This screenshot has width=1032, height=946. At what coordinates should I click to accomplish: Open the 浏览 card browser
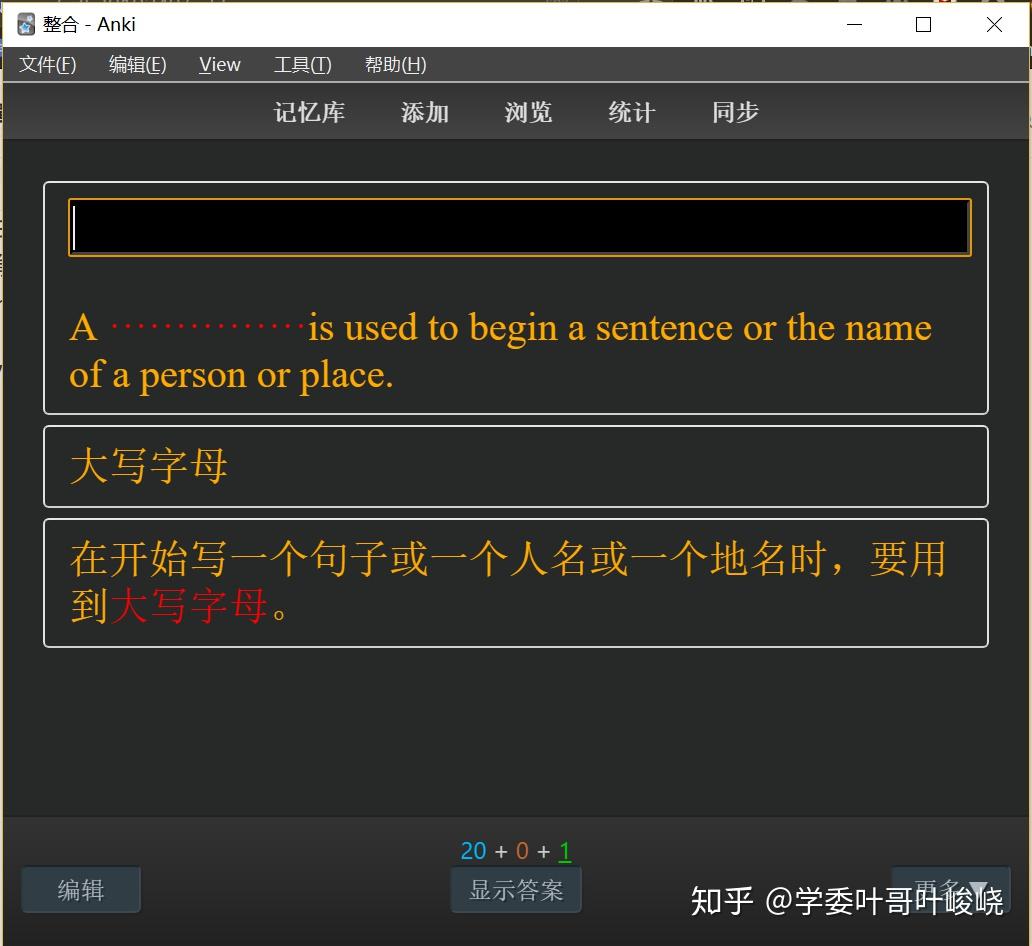(528, 112)
